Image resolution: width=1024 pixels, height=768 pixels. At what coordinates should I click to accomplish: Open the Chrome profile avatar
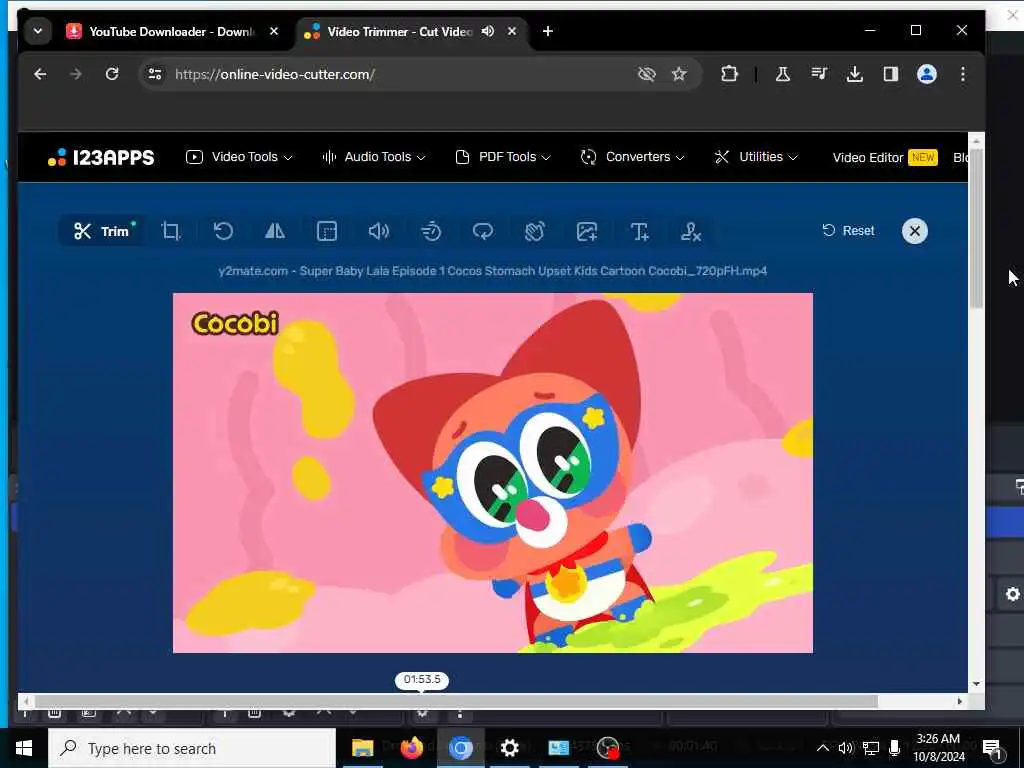927,74
